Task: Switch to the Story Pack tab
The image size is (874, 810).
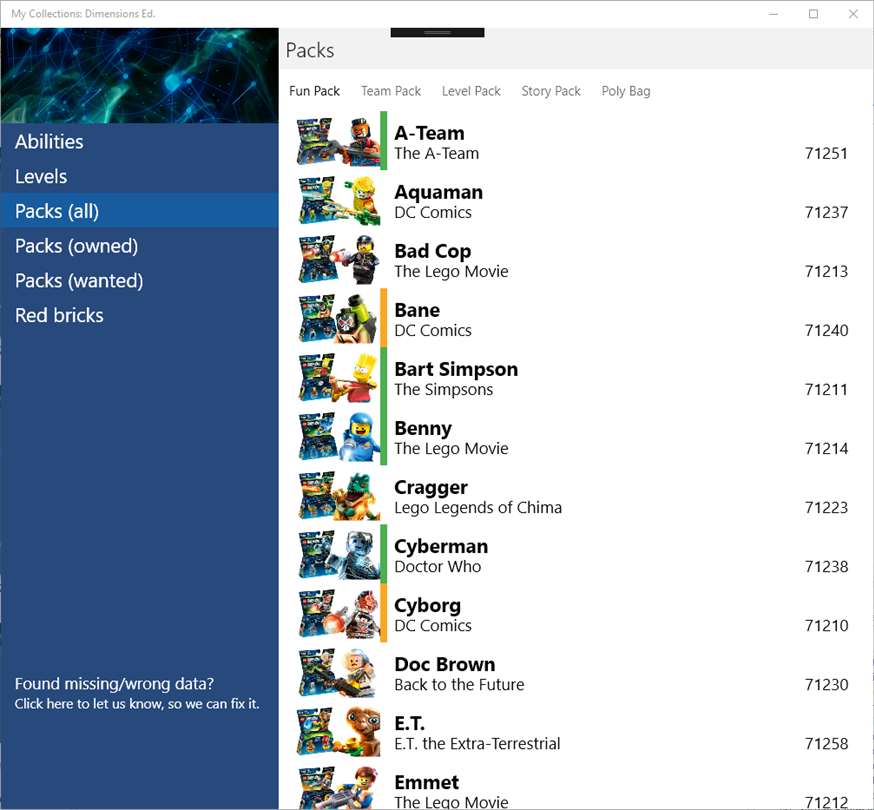Action: point(551,91)
